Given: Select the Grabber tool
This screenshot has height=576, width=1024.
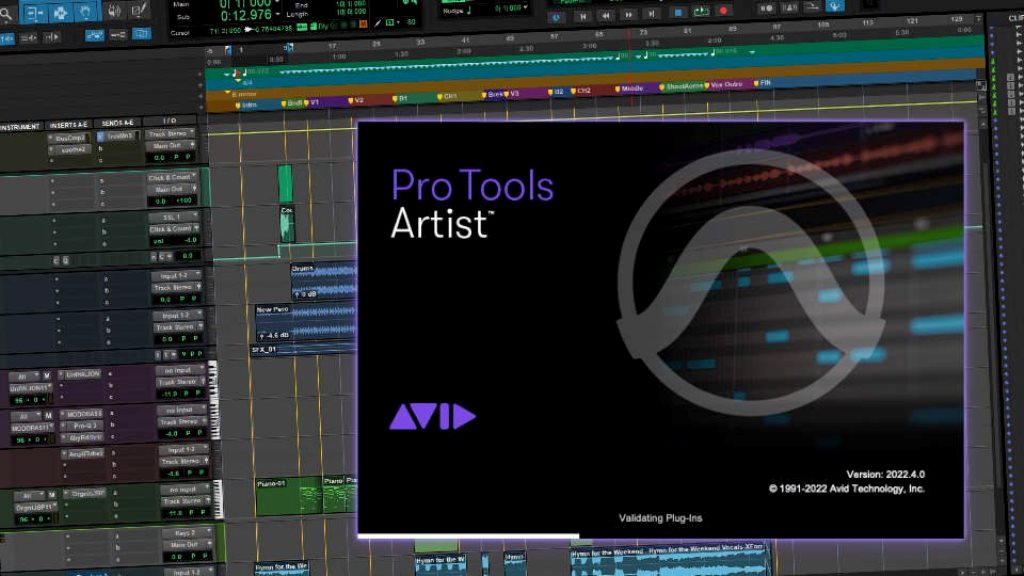Looking at the screenshot, I should (85, 13).
